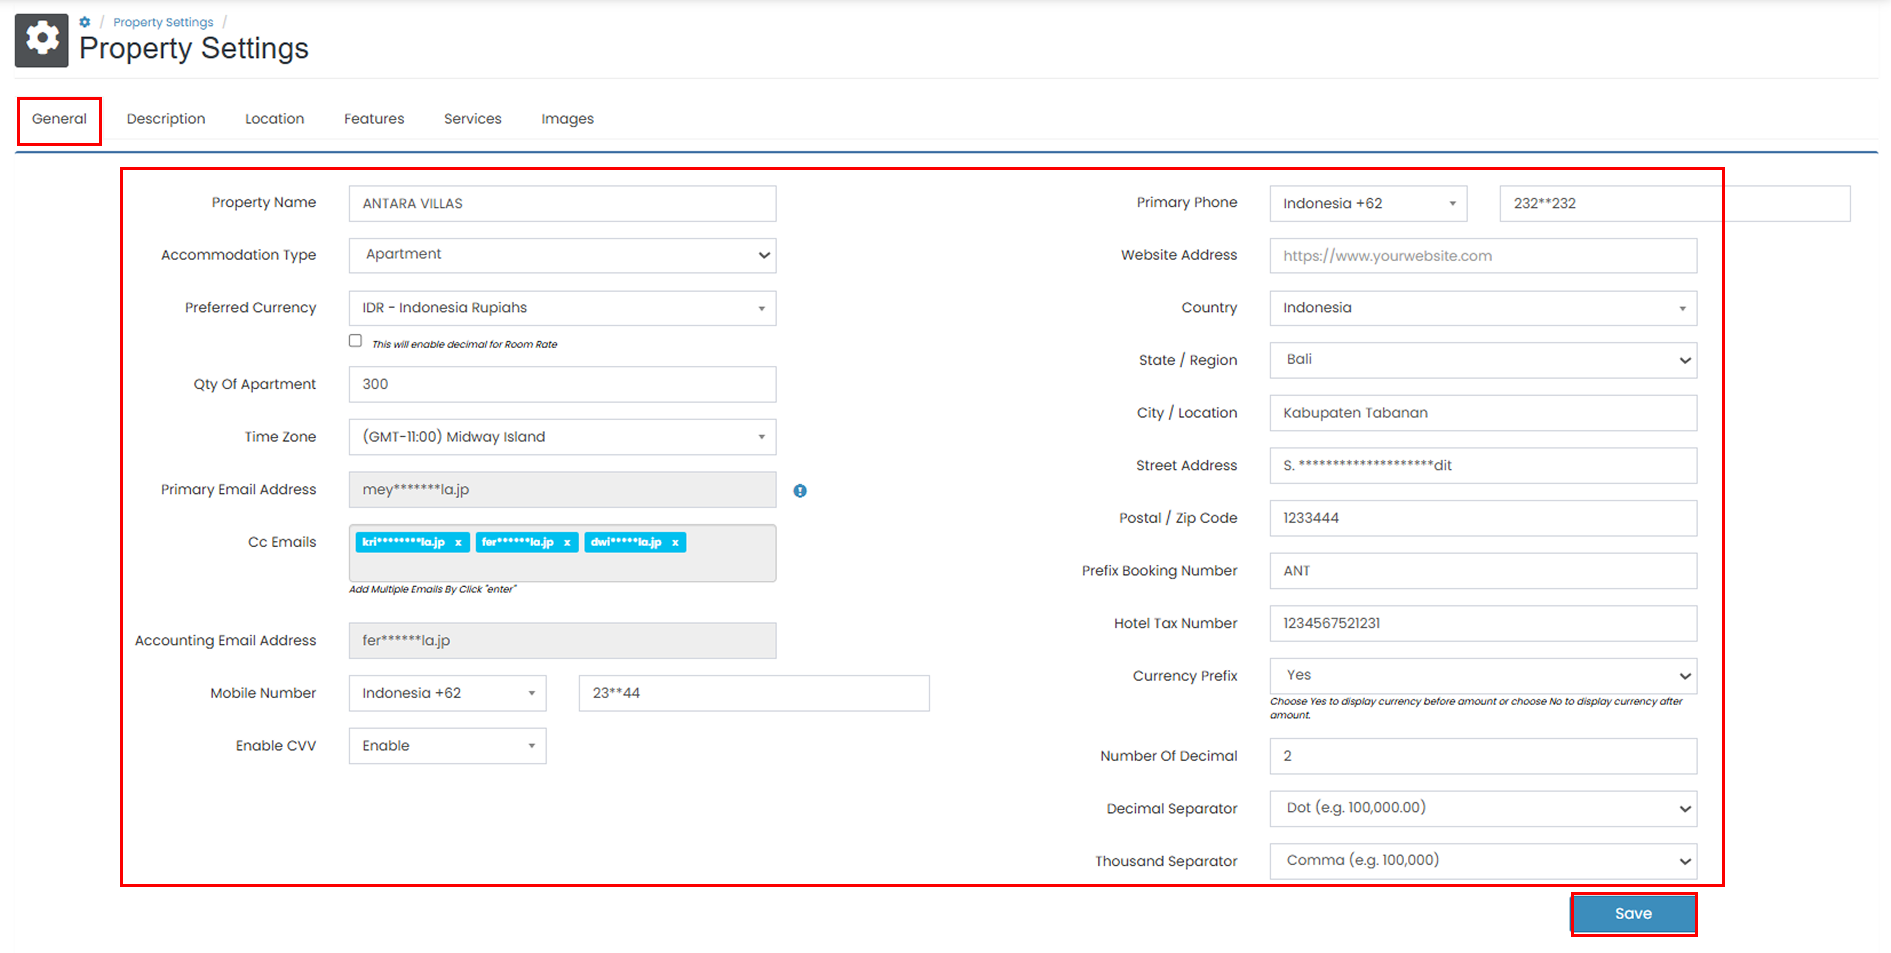This screenshot has width=1891, height=953.
Task: Click the small gear breadcrumb home icon
Action: click(x=85, y=22)
